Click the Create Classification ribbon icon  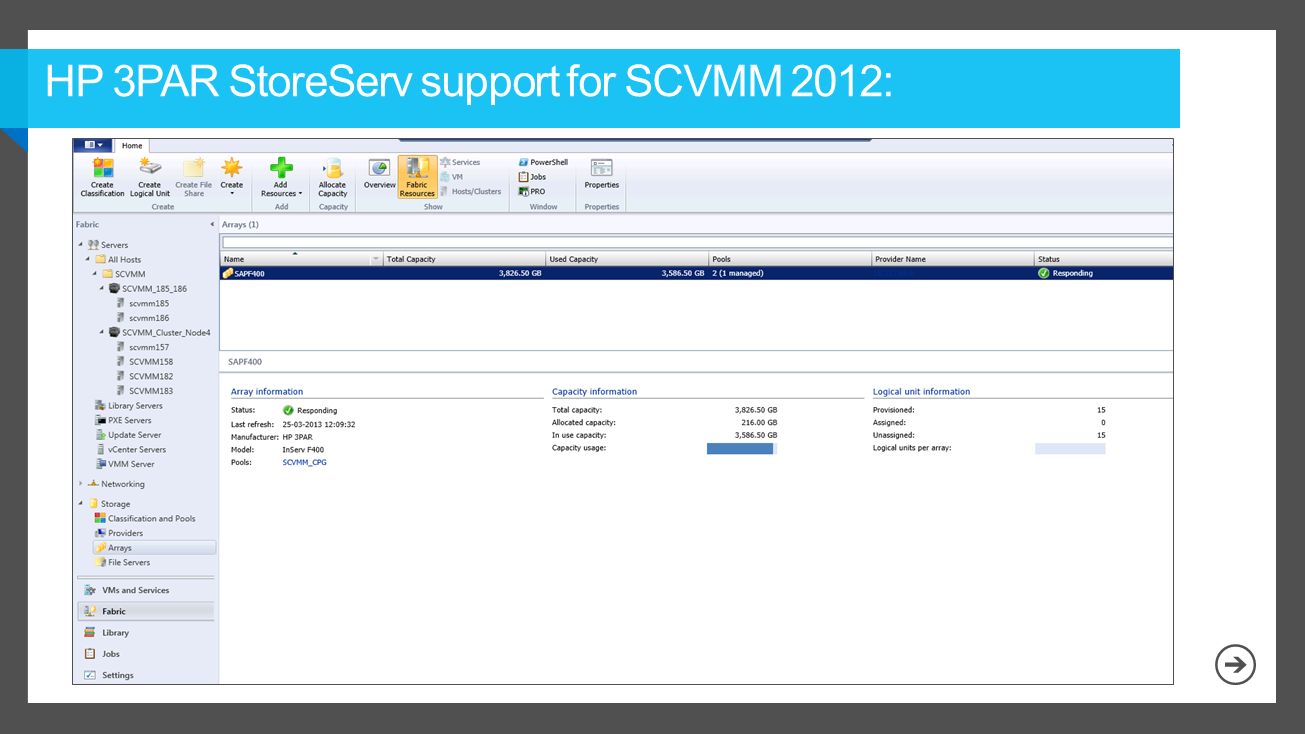coord(102,177)
